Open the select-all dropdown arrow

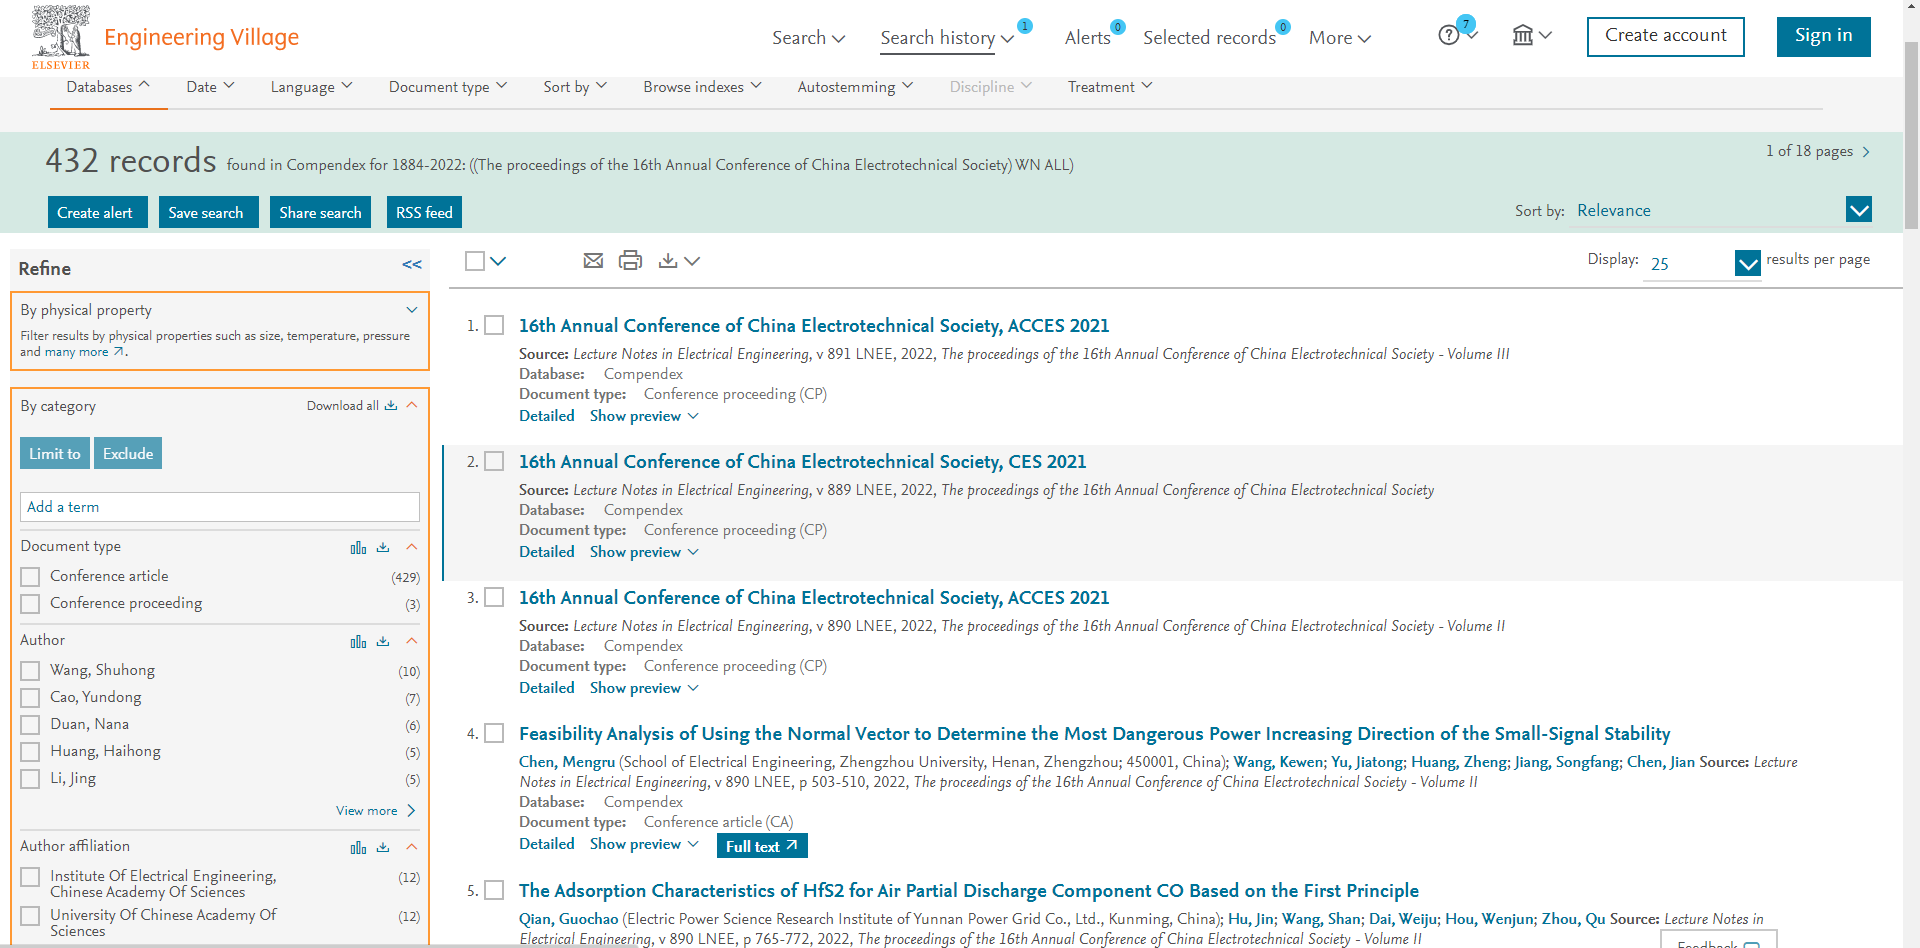498,261
